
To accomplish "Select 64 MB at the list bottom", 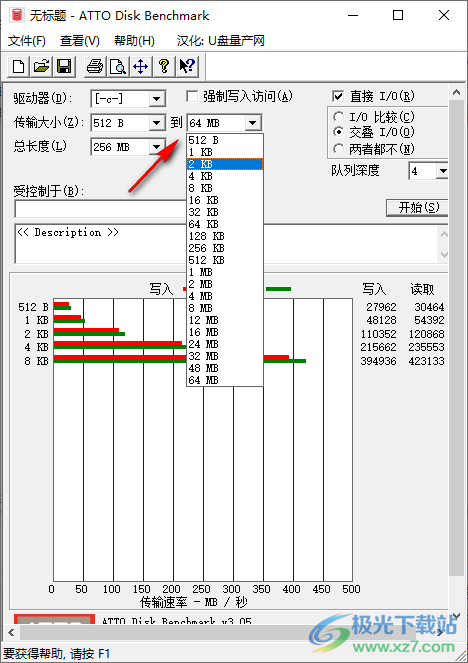I will (x=225, y=380).
